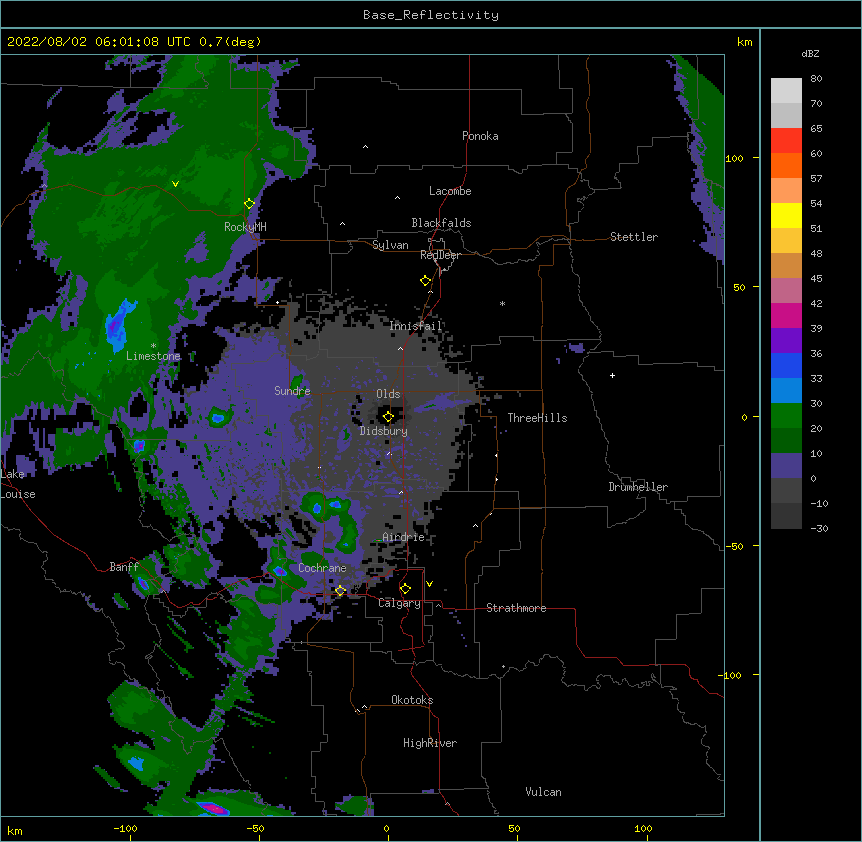
Task: Click the Vulcan town label
Action: pyautogui.click(x=543, y=792)
